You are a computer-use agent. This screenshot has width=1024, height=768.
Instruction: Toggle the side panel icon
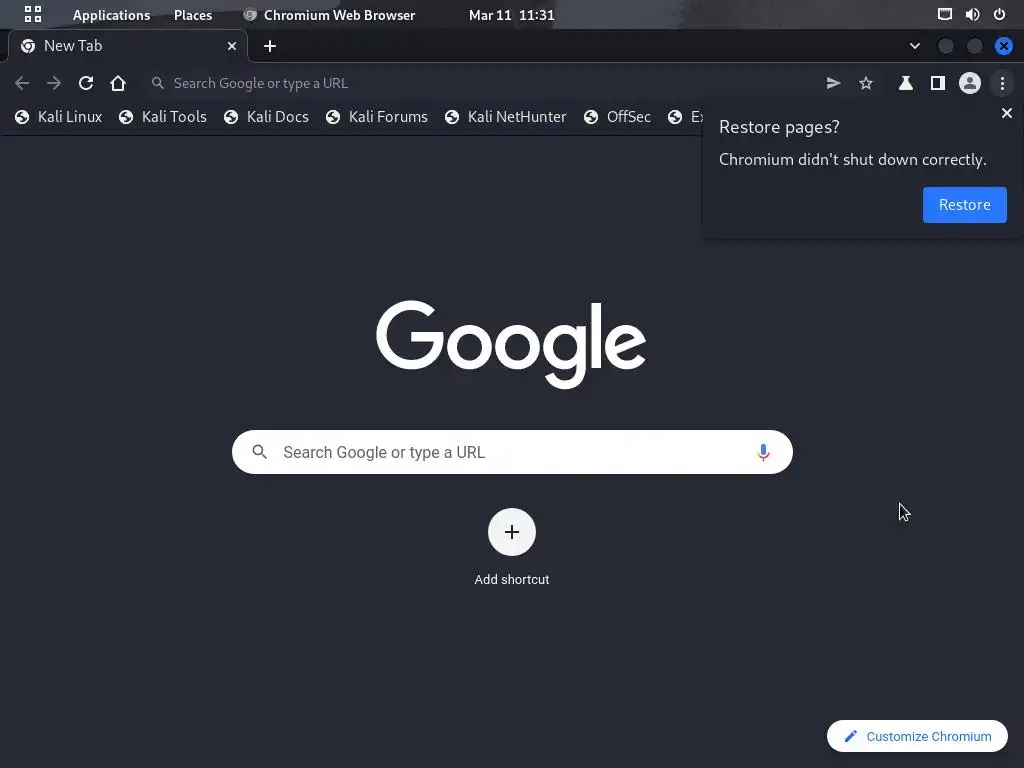click(x=937, y=83)
